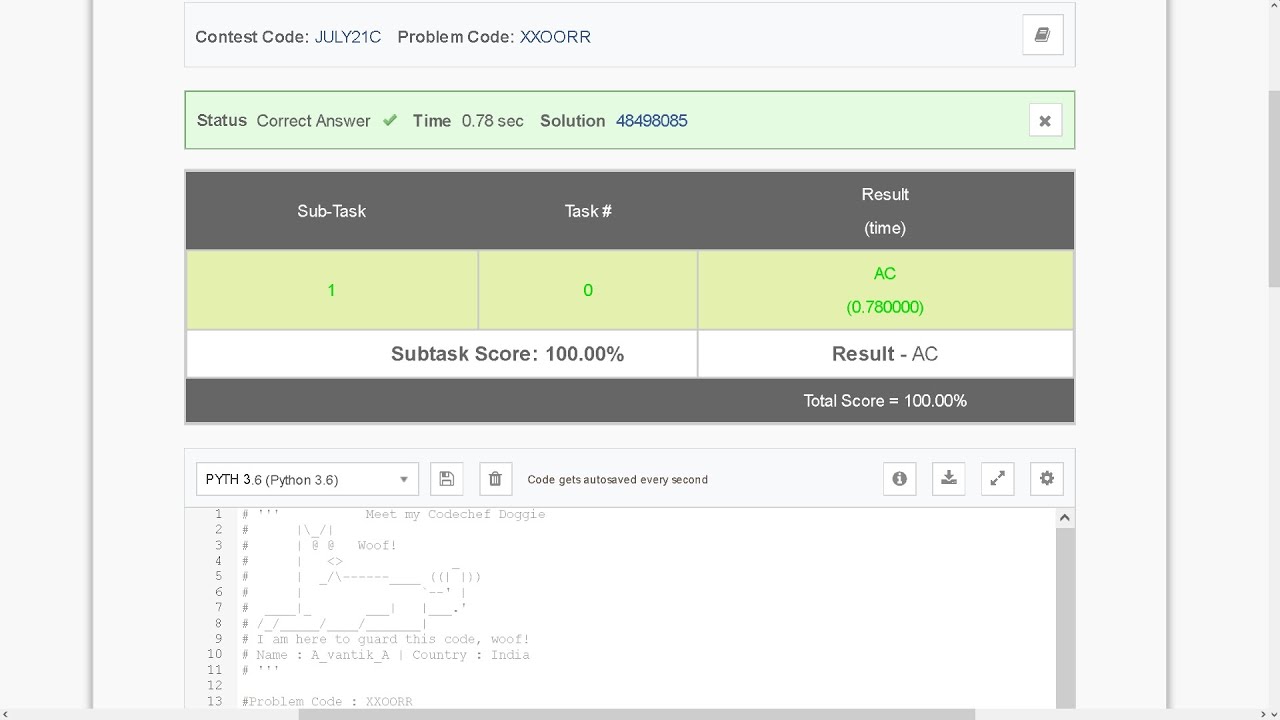The width and height of the screenshot is (1280, 720).
Task: Click the green check mark icon
Action: [x=390, y=121]
